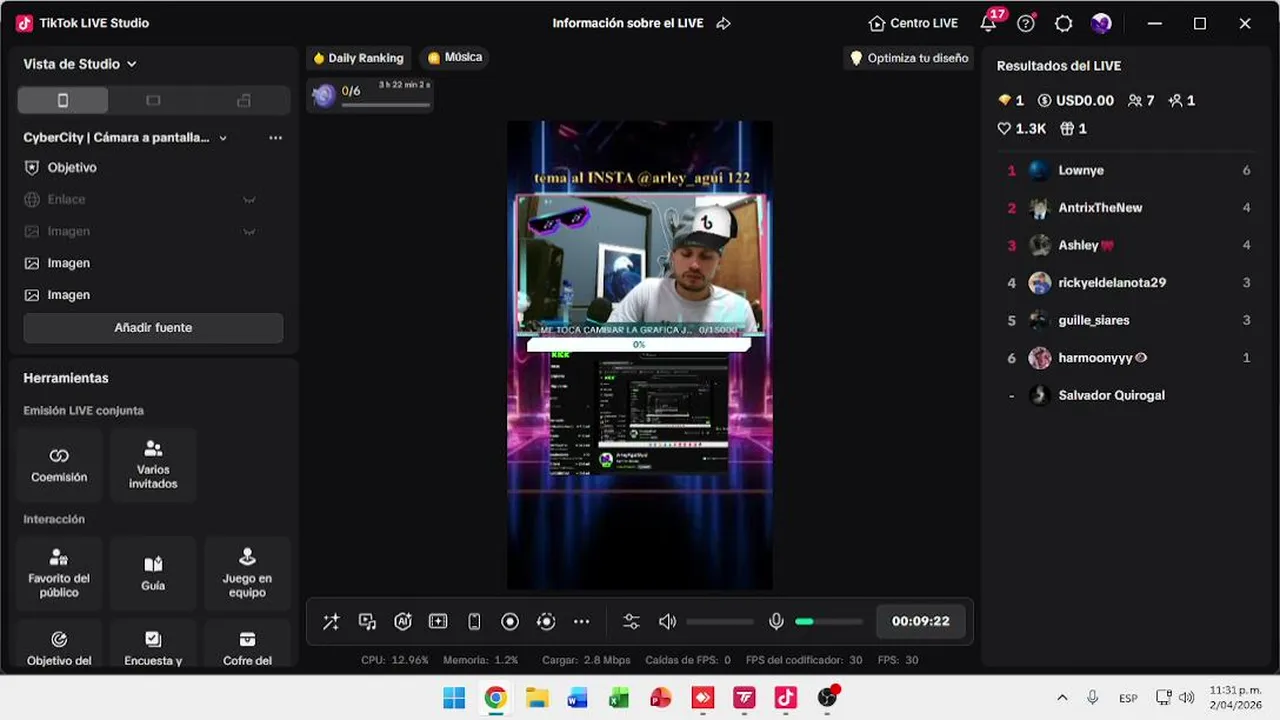Click Optimiza tu diseño tip

pyautogui.click(x=909, y=58)
